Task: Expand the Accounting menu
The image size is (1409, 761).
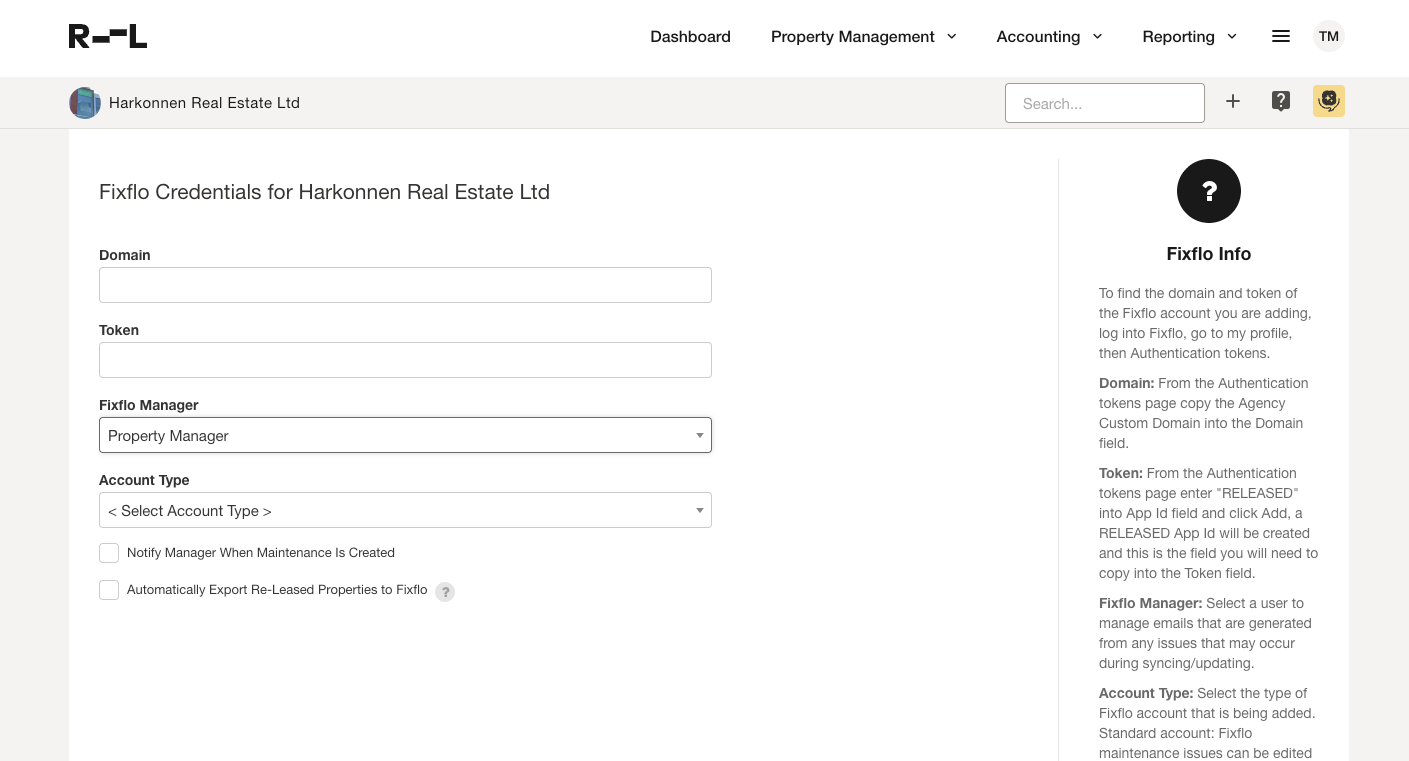Action: click(x=1049, y=37)
